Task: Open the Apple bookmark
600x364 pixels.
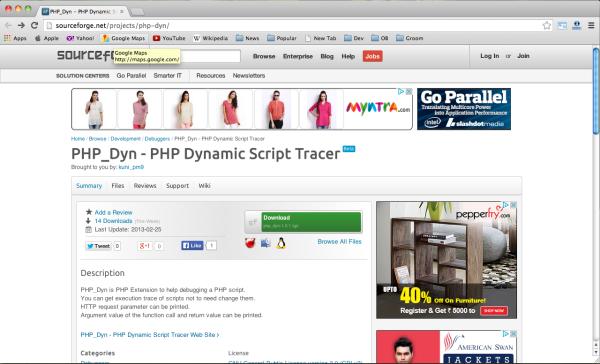Action: tap(47, 38)
